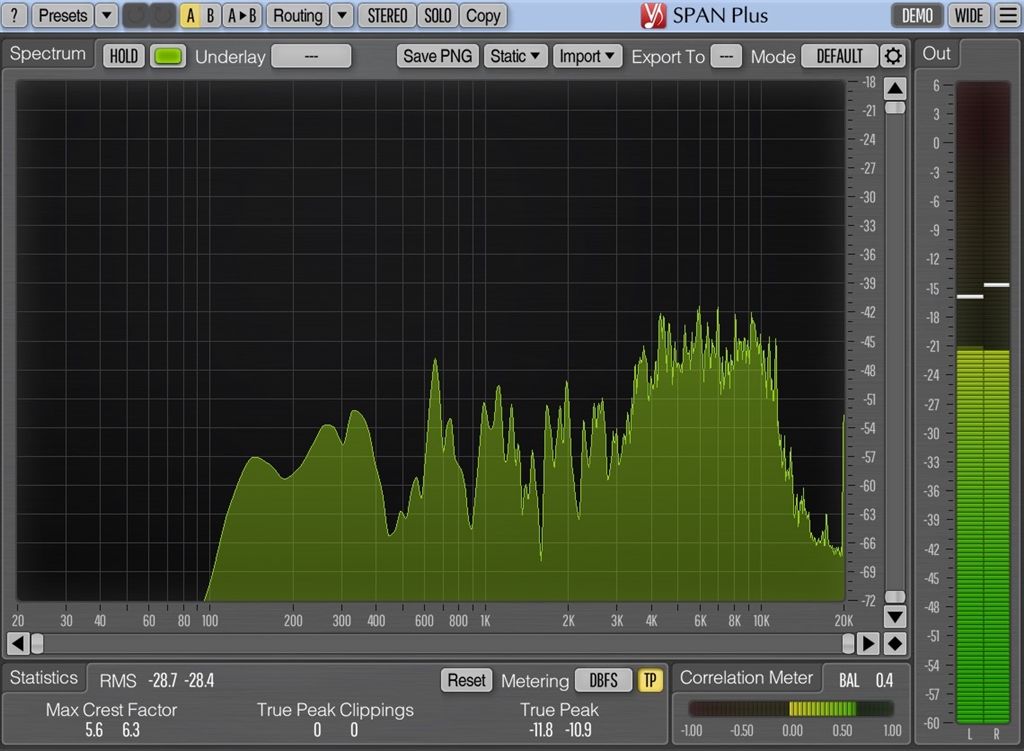Toggle spectrum HOLD
Viewport: 1024px width, 751px height.
[x=123, y=56]
